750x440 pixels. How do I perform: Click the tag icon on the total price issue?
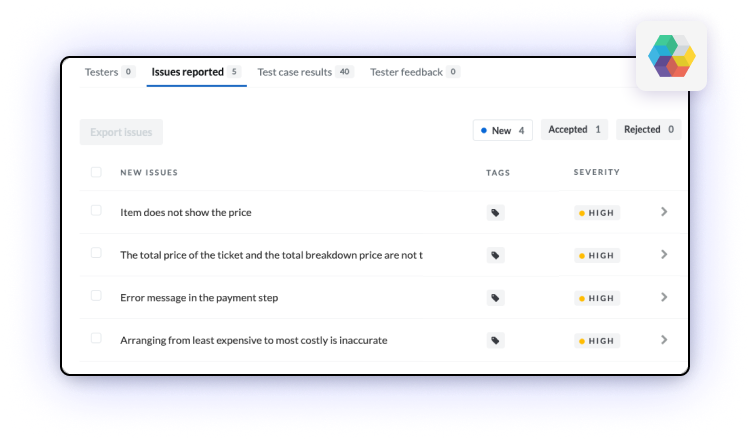click(495, 256)
